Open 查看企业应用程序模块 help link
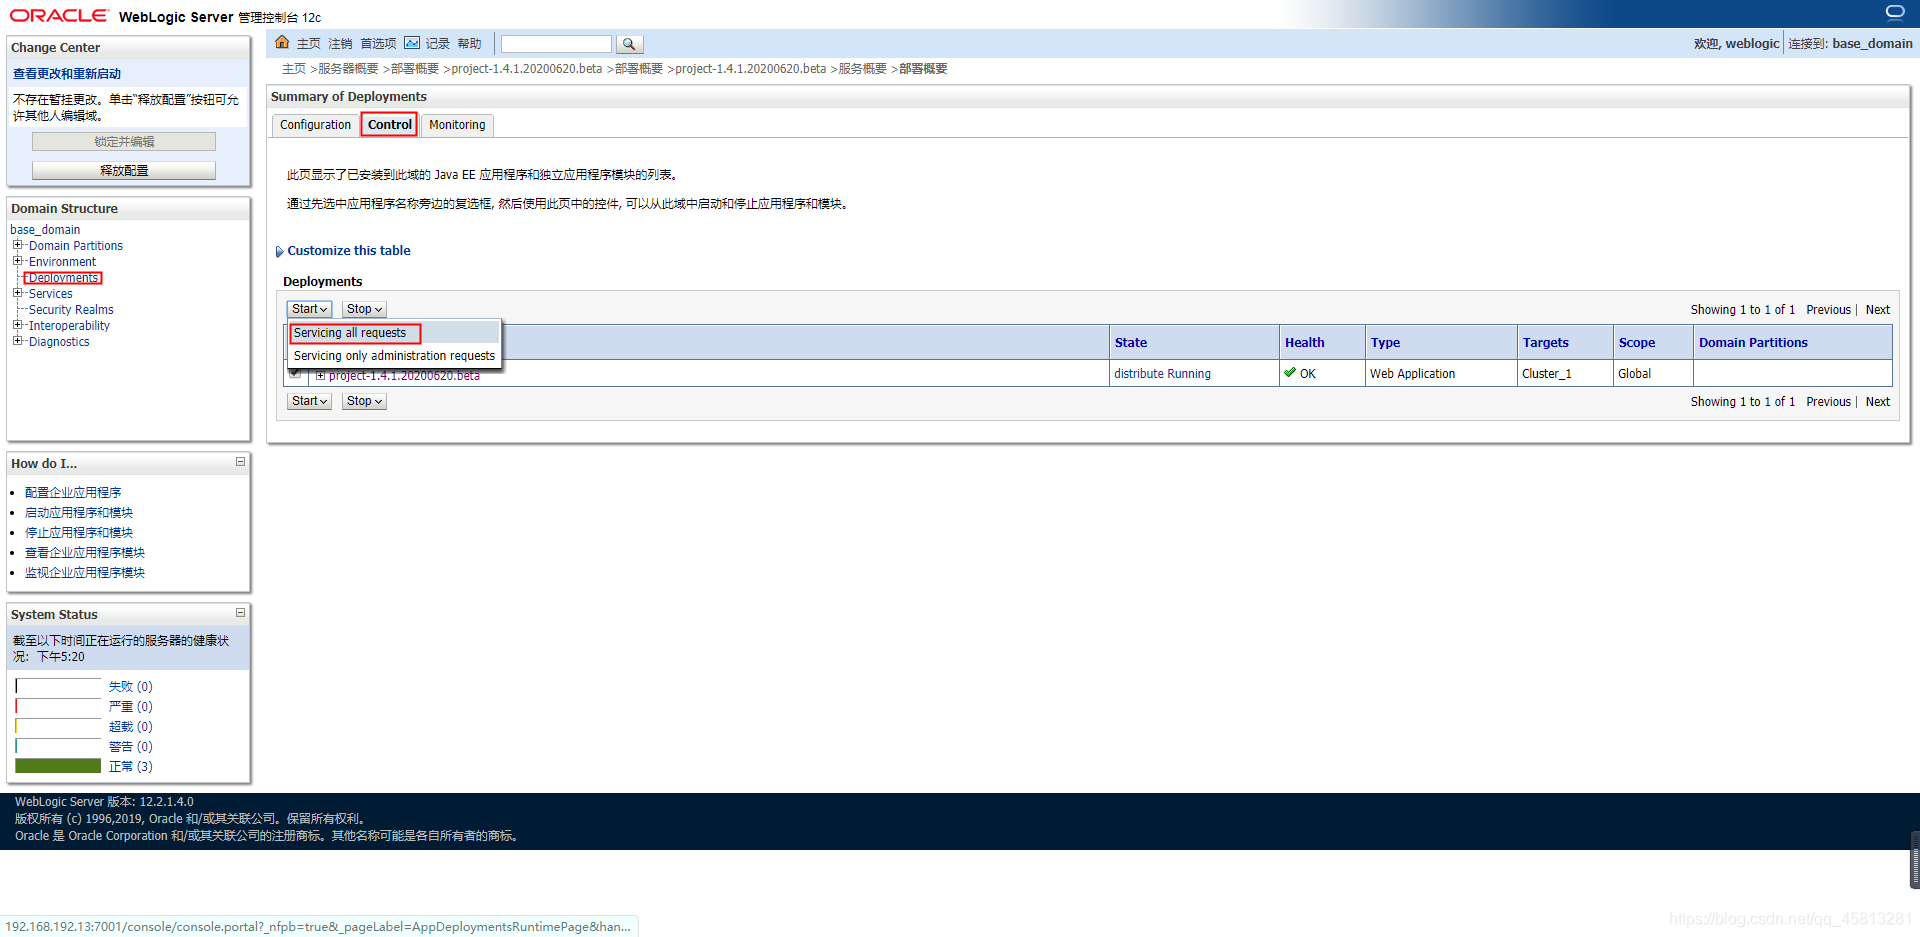Viewport: 1920px width, 937px height. pos(85,553)
